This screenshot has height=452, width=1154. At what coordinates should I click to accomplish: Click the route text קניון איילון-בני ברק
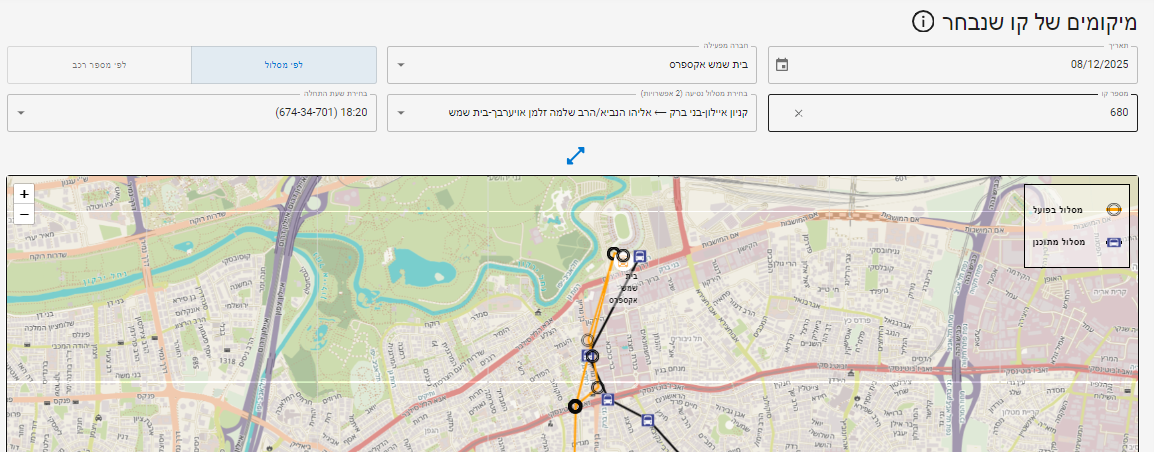click(x=707, y=113)
